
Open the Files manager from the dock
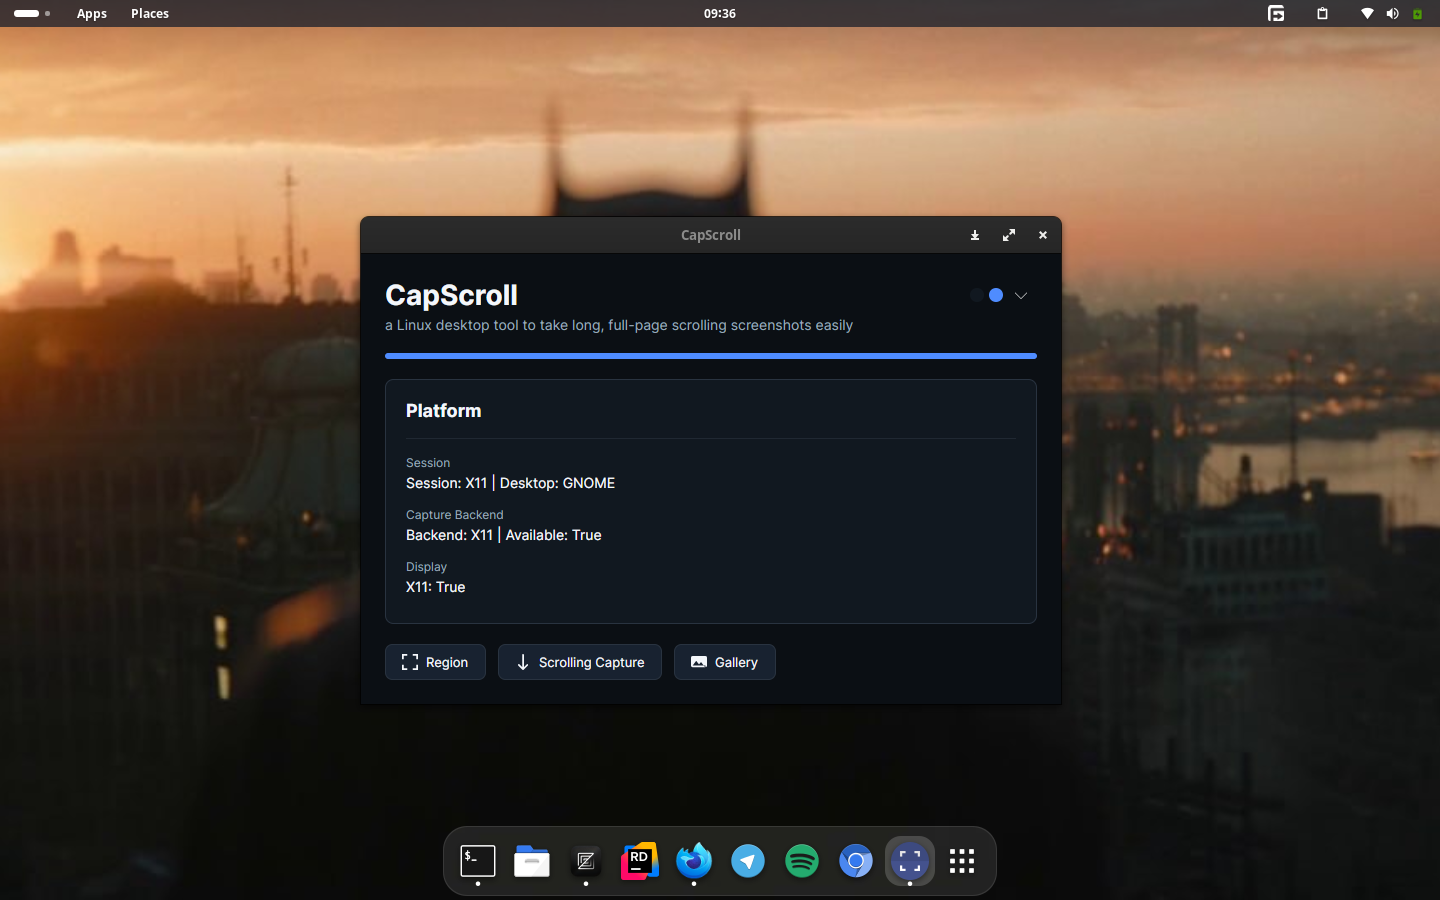click(x=532, y=861)
